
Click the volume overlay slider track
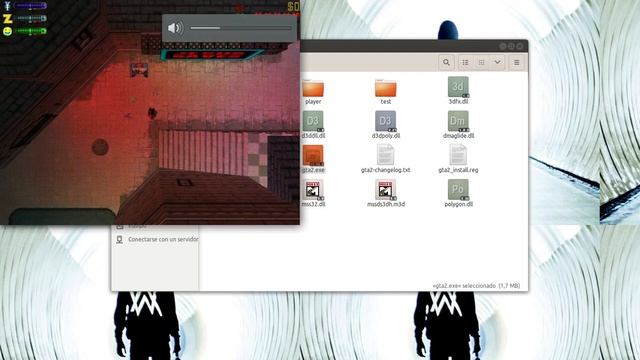[241, 28]
